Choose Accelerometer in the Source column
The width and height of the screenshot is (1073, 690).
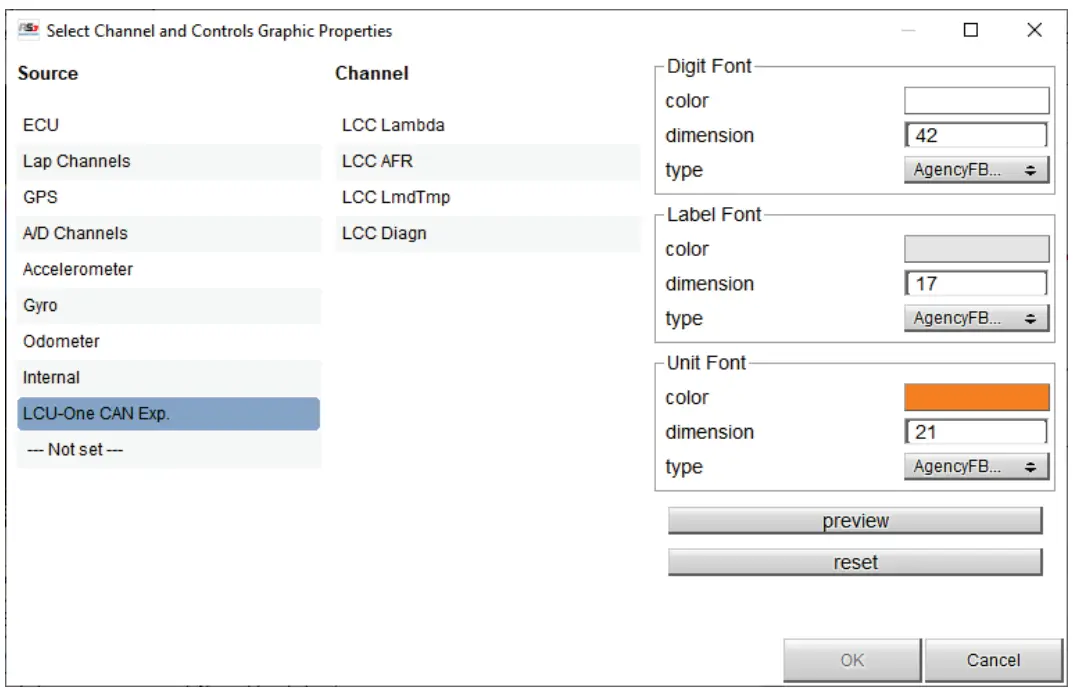[100, 269]
